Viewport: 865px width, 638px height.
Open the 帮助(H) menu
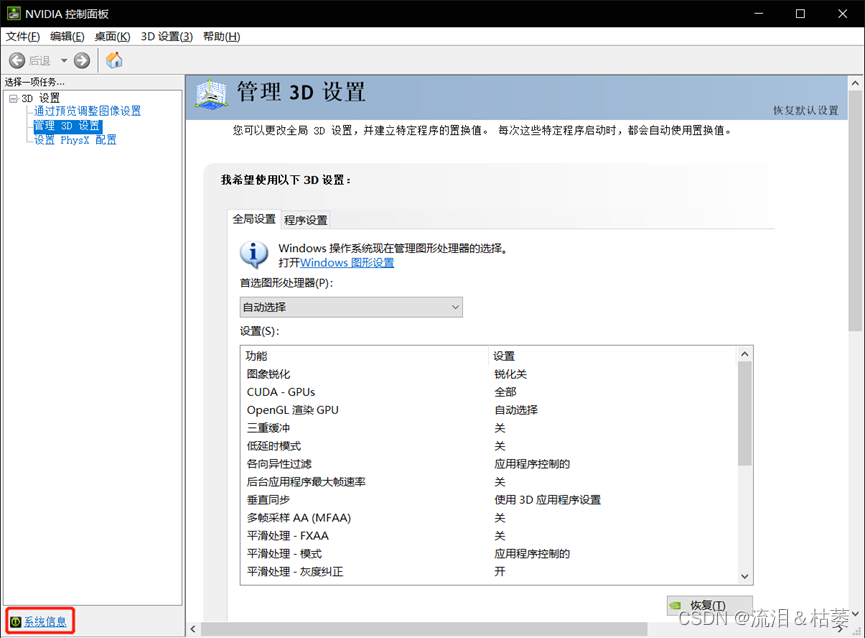[222, 36]
